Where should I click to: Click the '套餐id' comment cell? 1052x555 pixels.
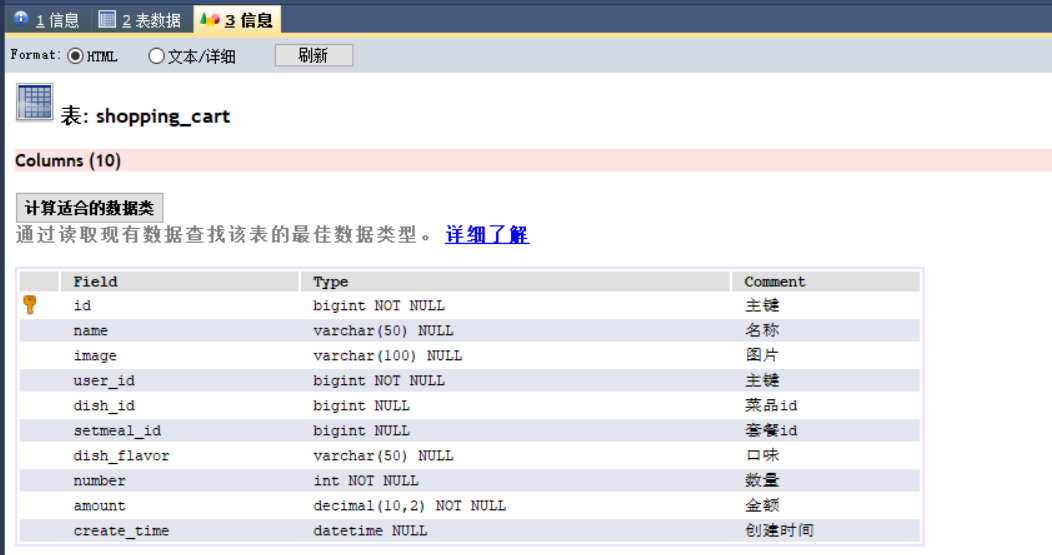coord(826,430)
